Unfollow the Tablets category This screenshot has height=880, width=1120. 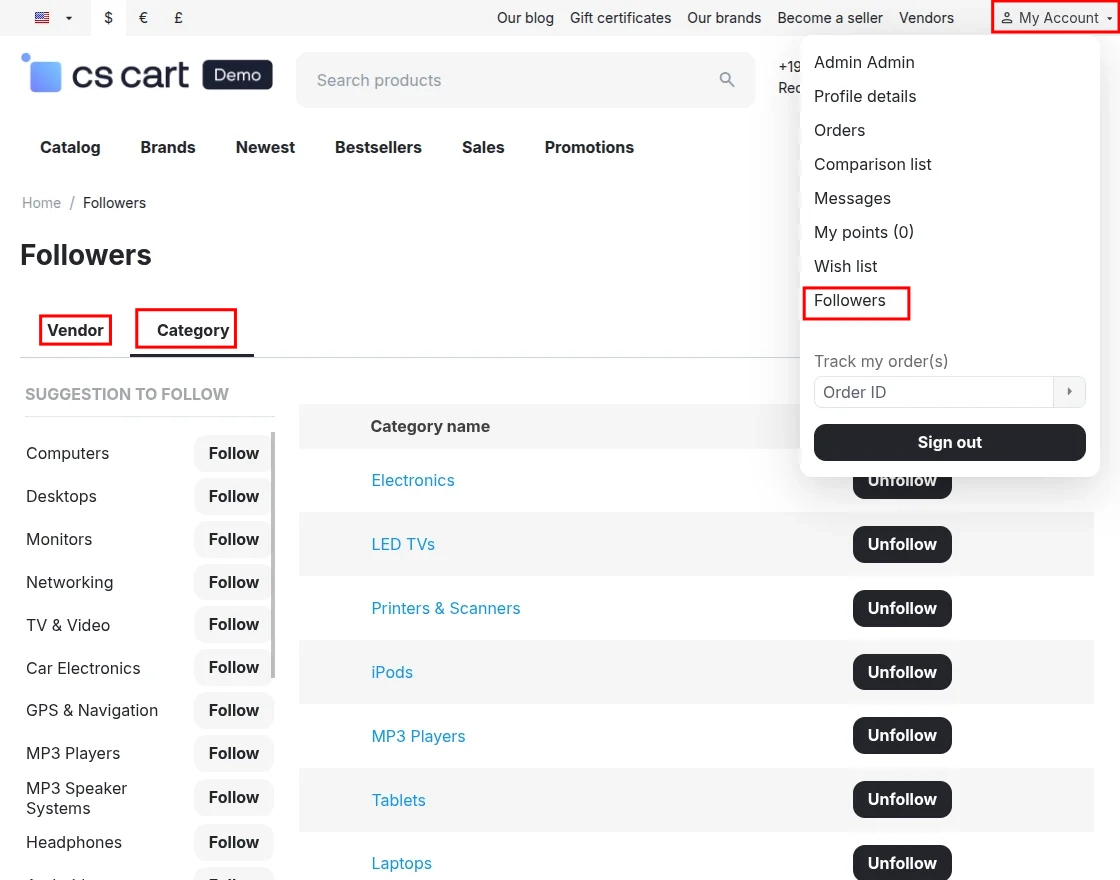click(902, 799)
